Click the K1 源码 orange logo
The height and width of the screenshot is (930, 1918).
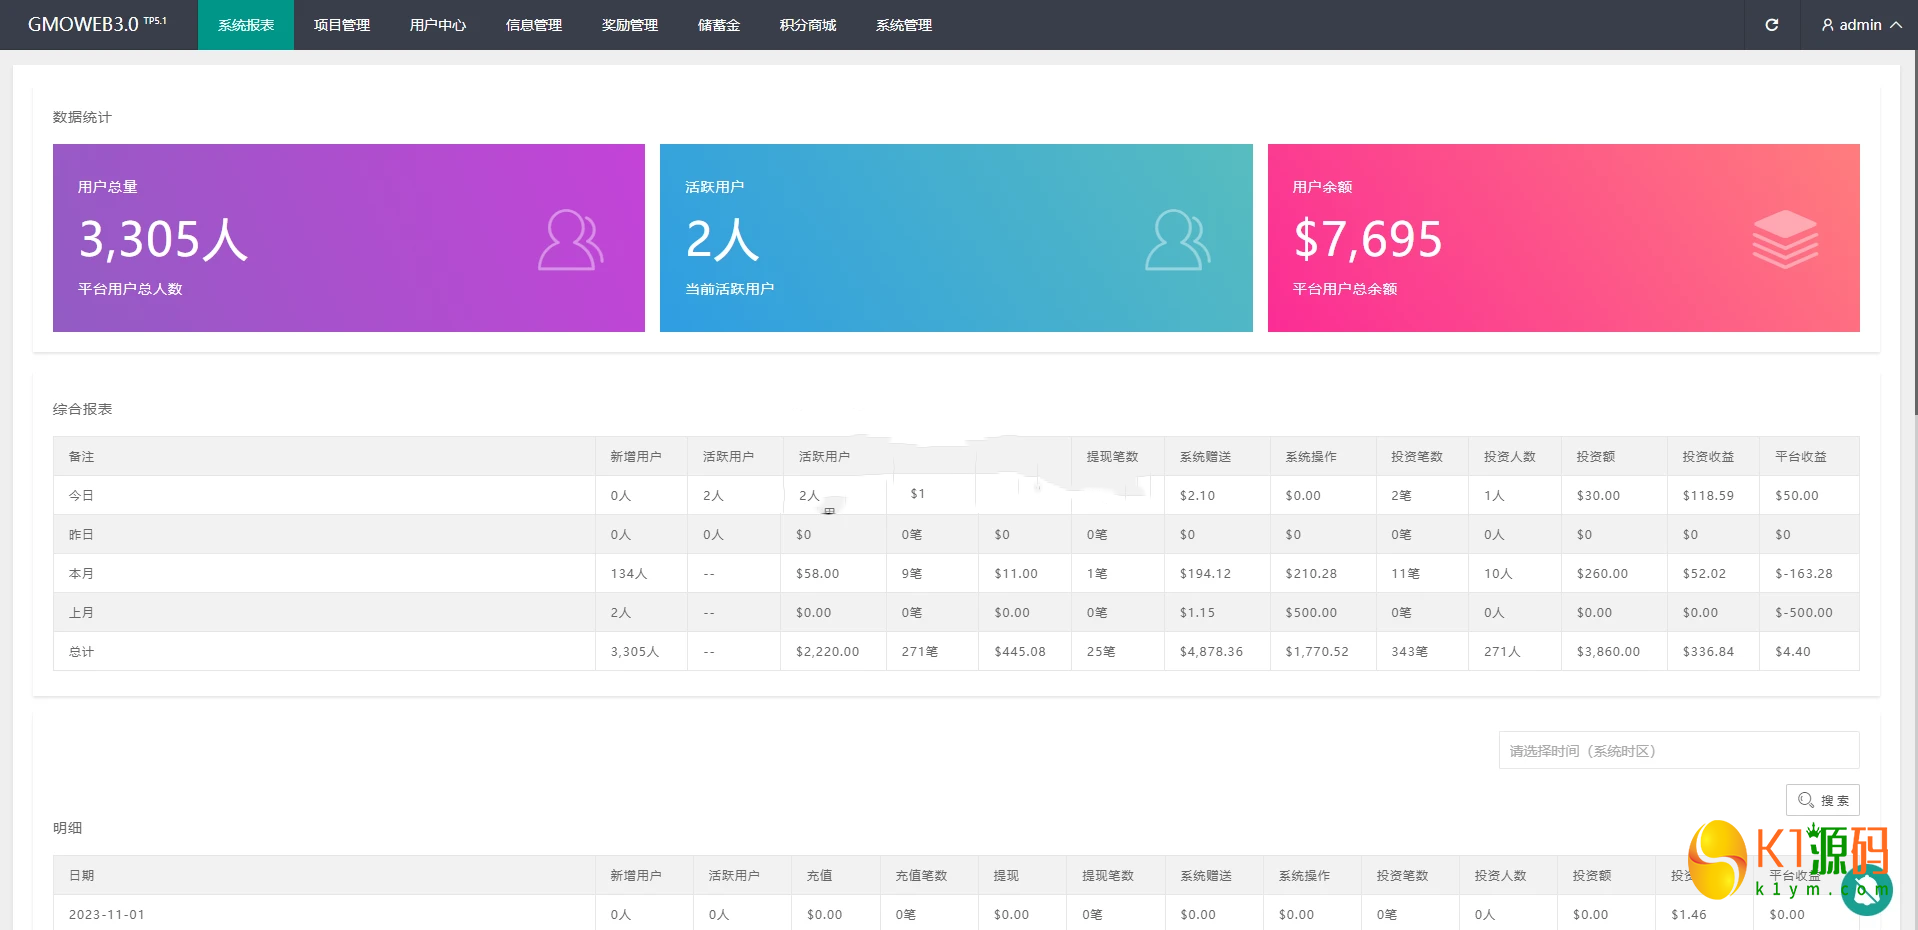coord(1718,858)
